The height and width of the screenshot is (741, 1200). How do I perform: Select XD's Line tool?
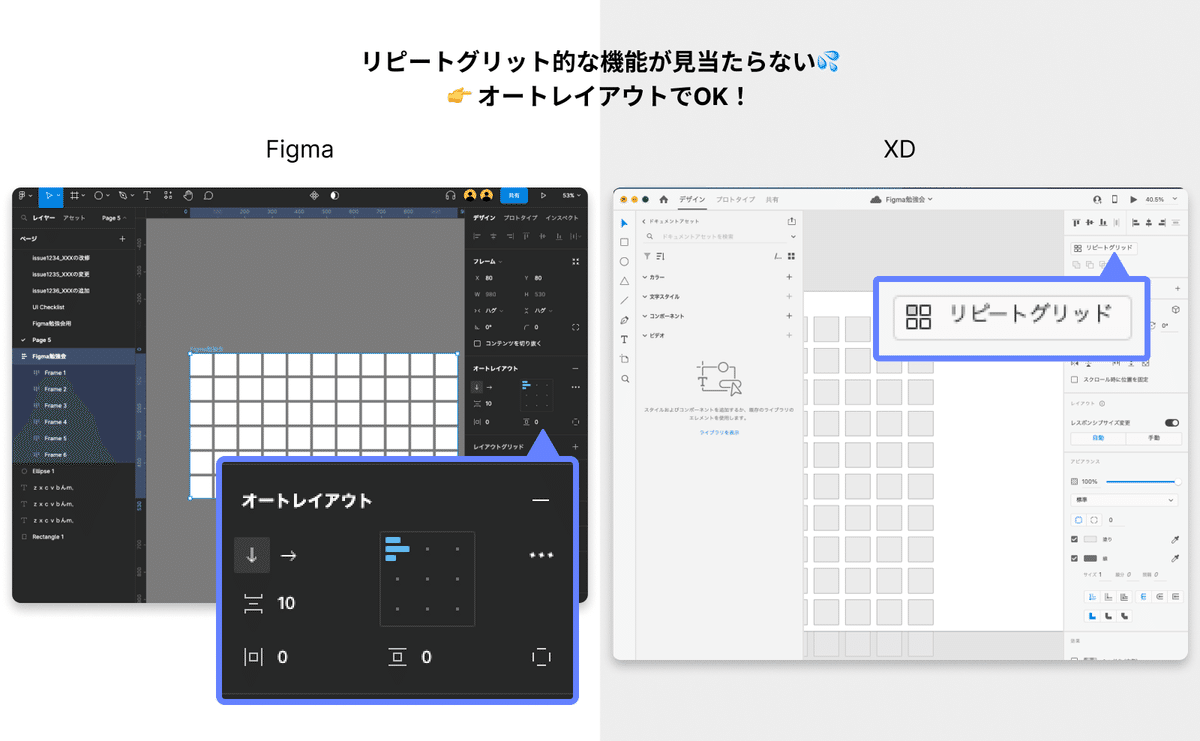(625, 300)
